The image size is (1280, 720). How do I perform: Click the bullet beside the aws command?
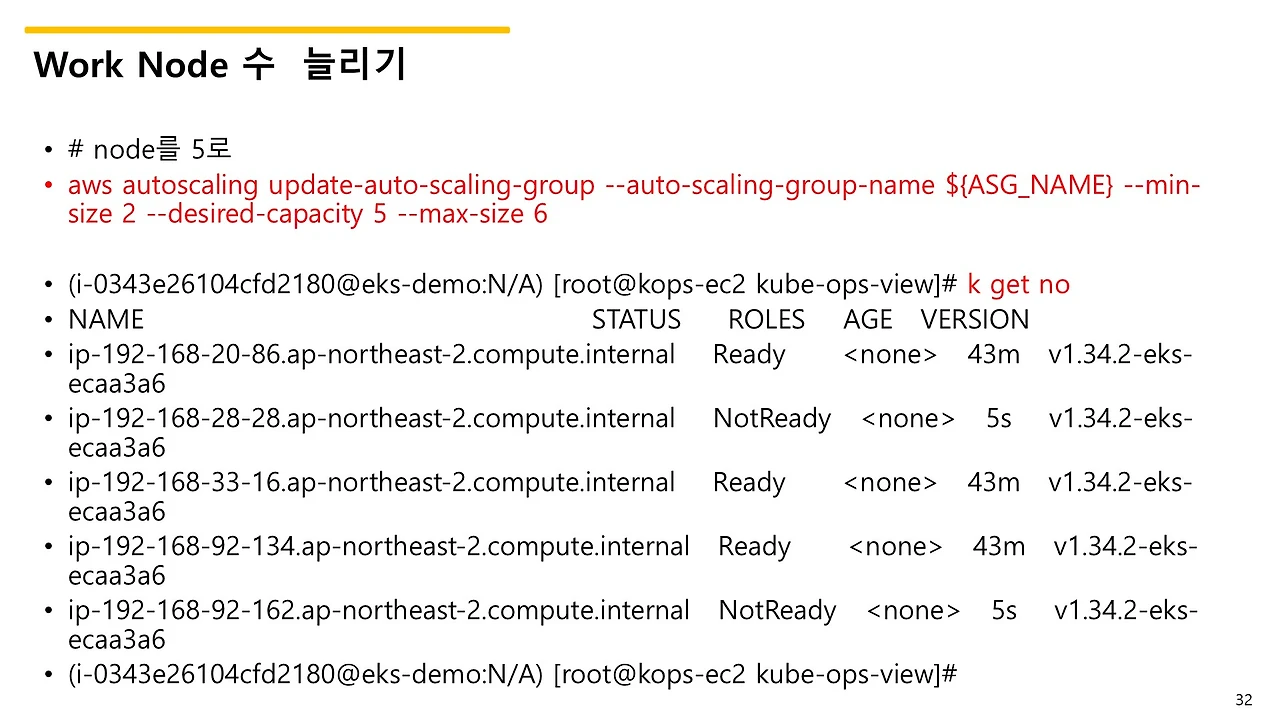[x=48, y=184]
